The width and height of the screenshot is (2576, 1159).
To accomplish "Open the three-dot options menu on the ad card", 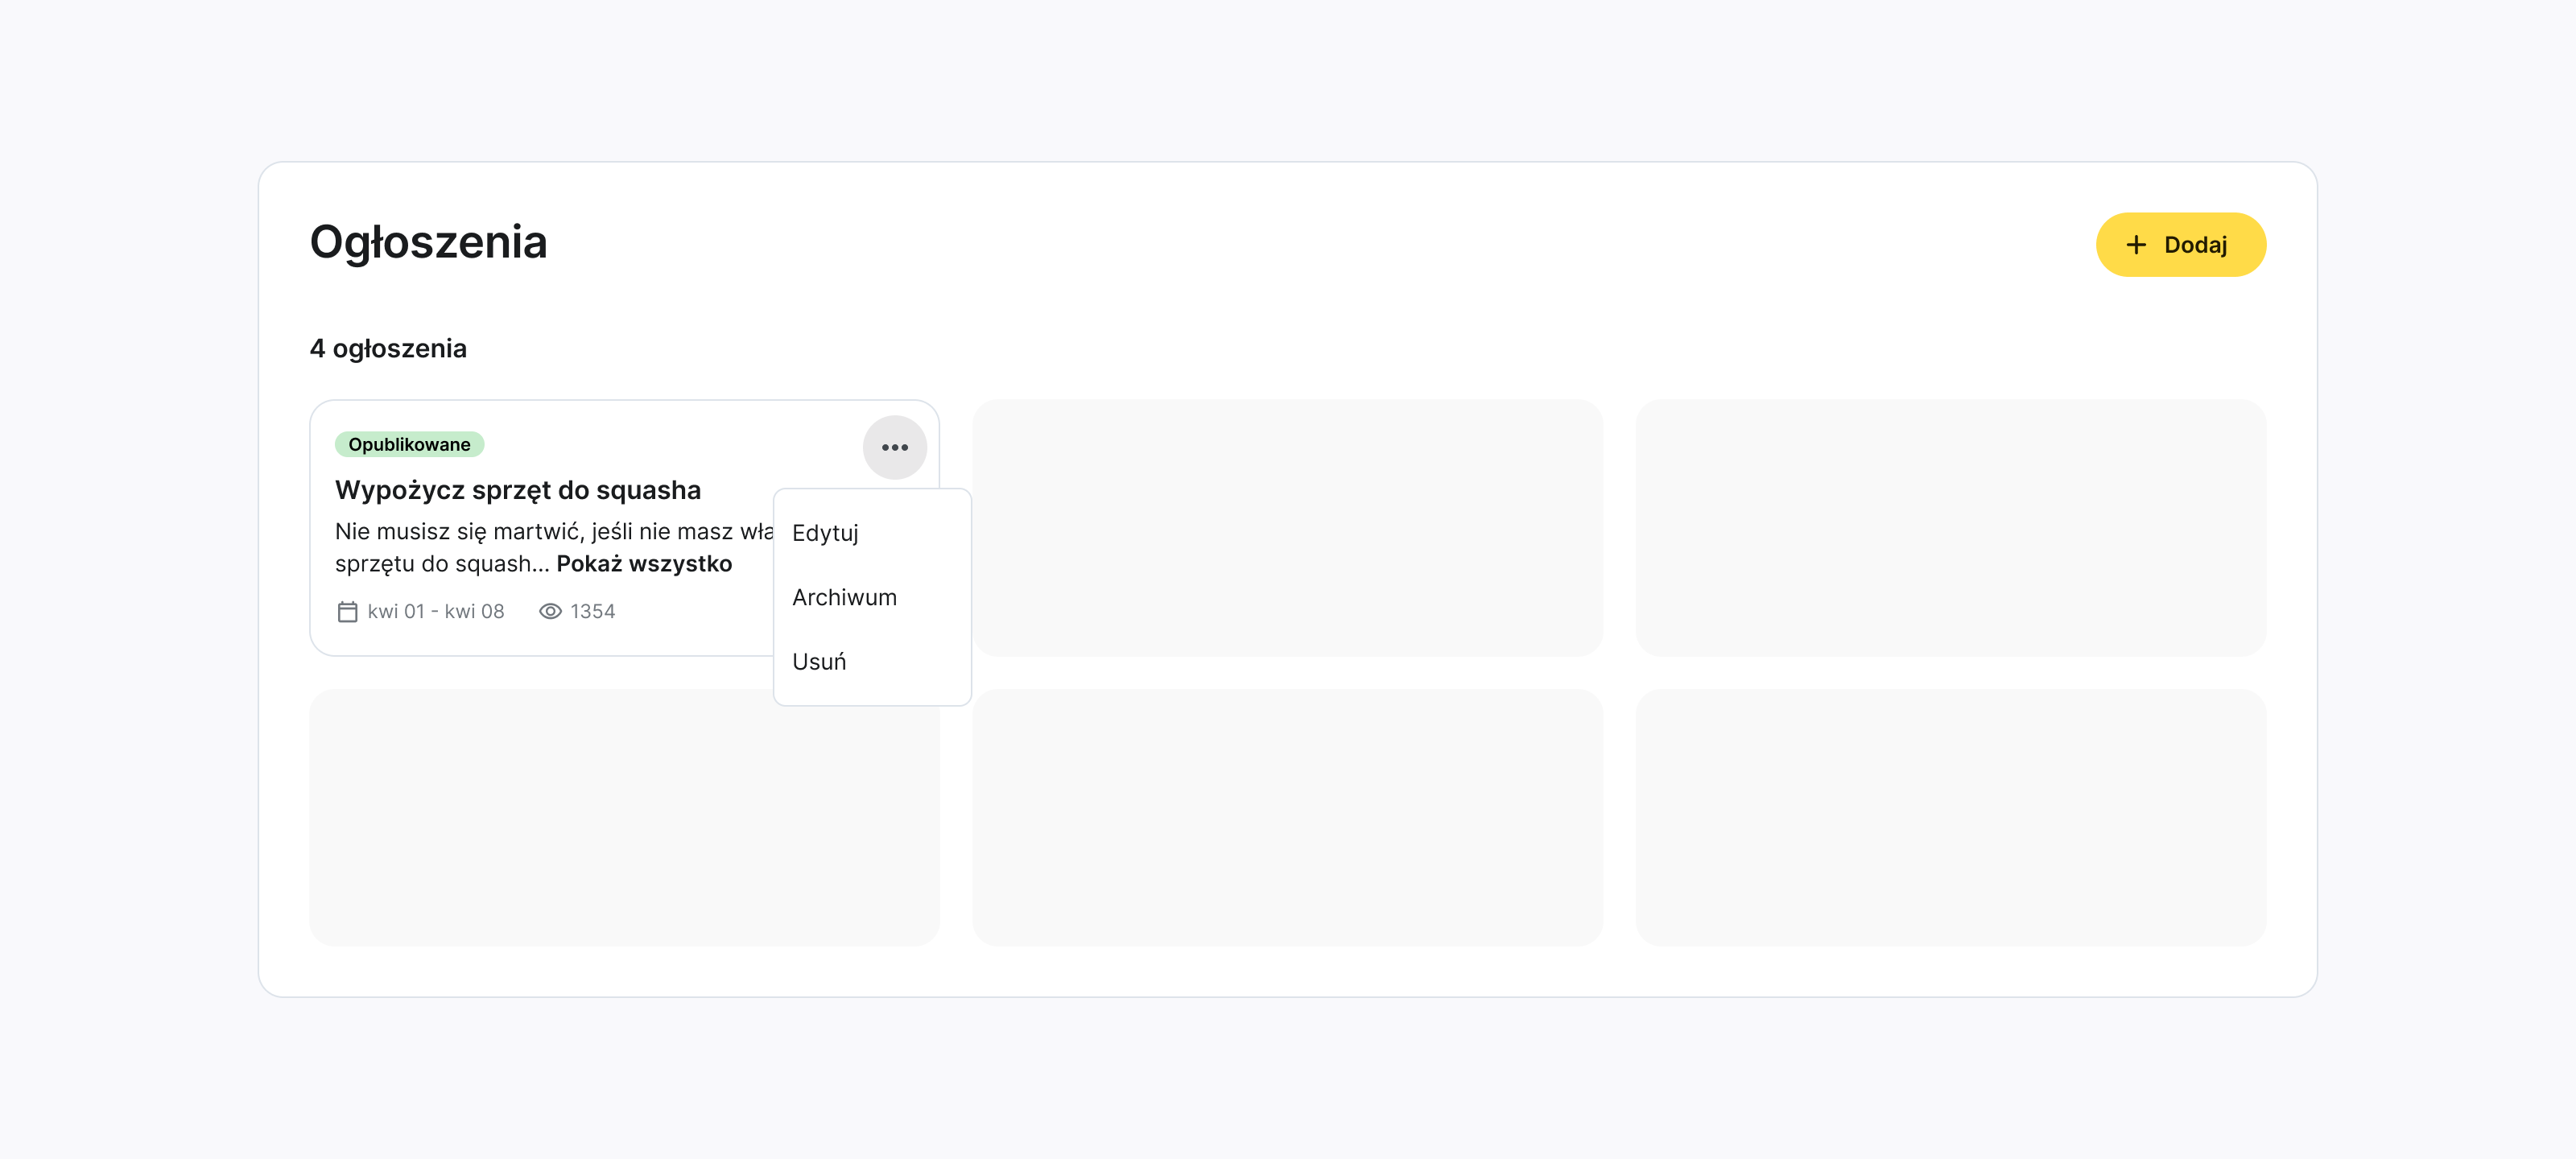I will click(894, 447).
